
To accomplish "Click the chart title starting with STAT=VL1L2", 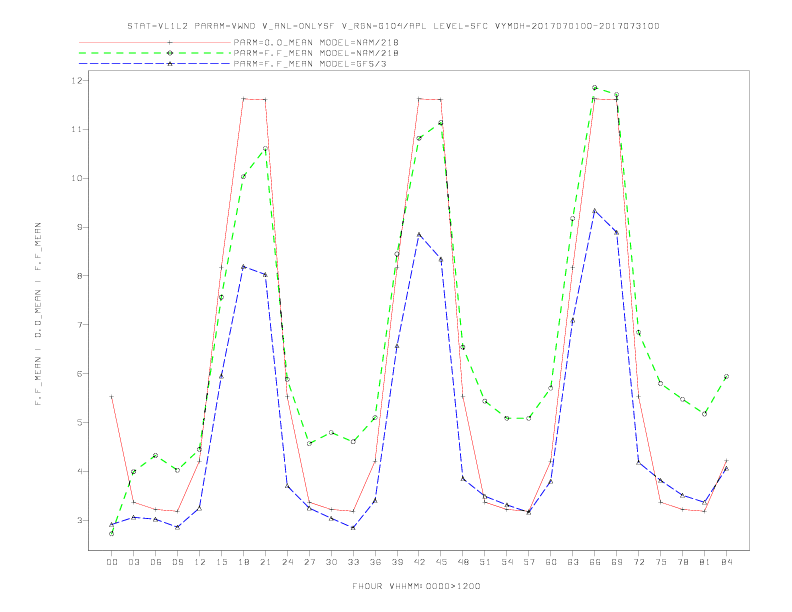I will click(x=393, y=26).
